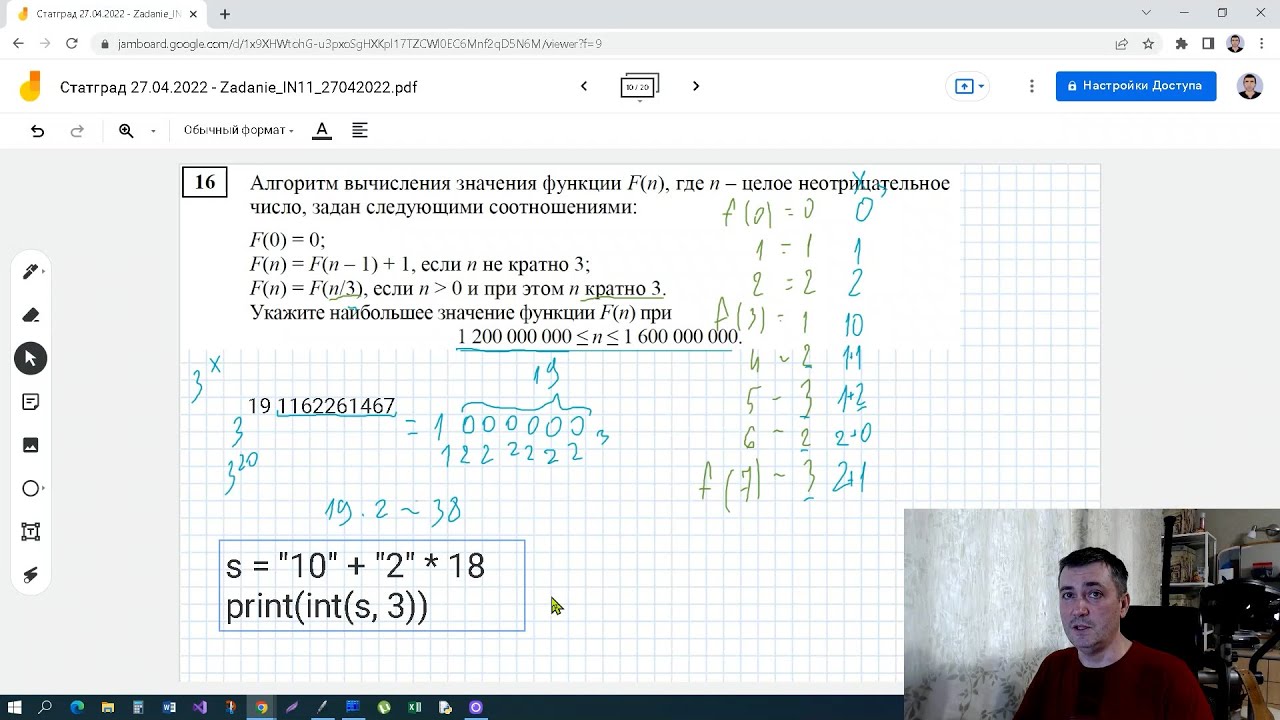Screen dimensions: 1280x720
Task: Click the jam title 'Статград 27.04.2022'
Action: click(238, 87)
